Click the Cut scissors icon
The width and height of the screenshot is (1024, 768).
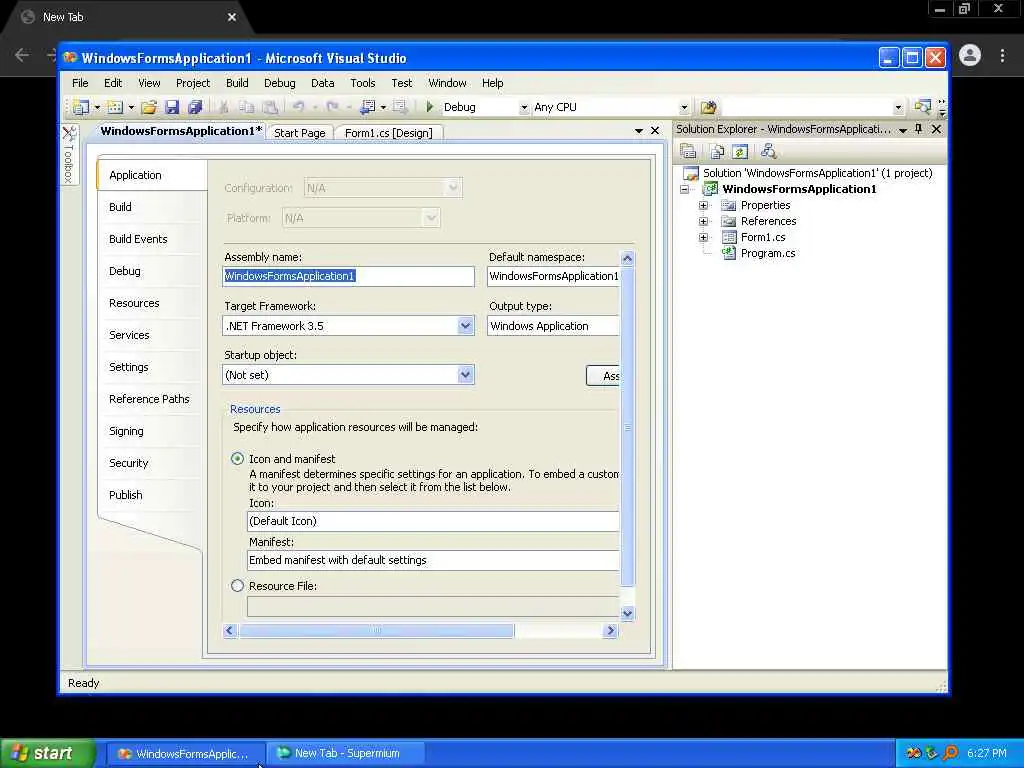click(223, 107)
